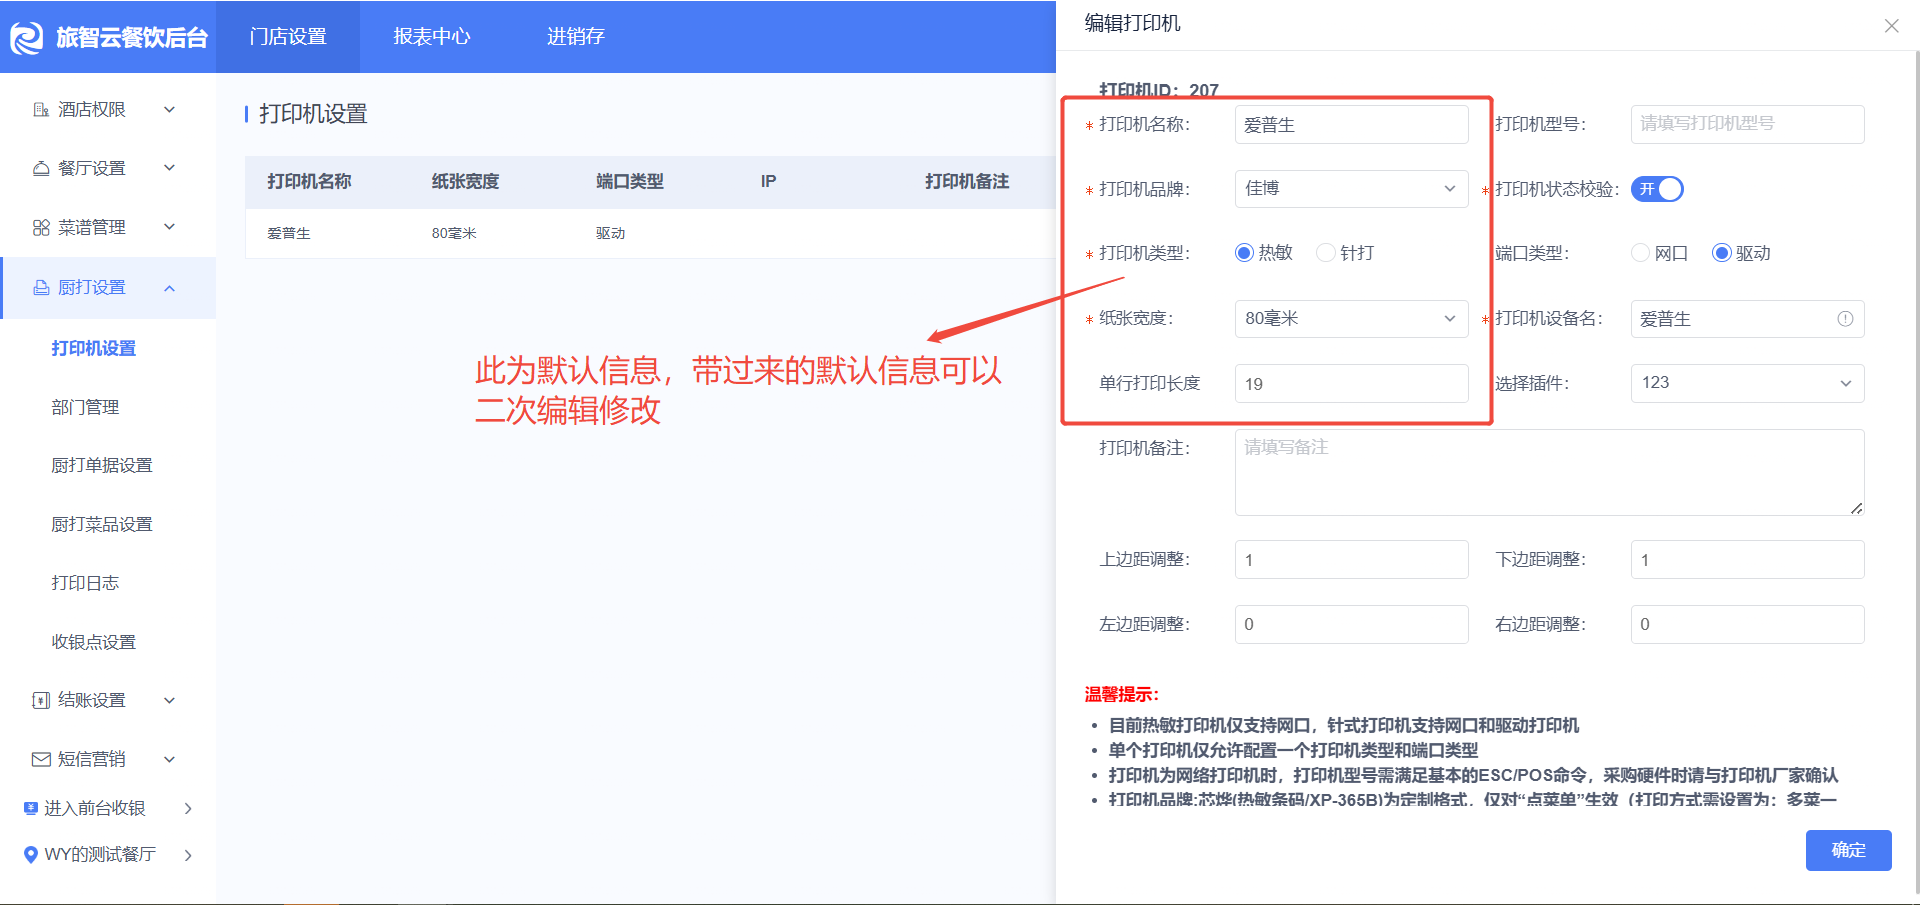Image resolution: width=1920 pixels, height=905 pixels.
Task: Open the WY的测试餐厅 store switcher arrow
Action: pyautogui.click(x=188, y=855)
